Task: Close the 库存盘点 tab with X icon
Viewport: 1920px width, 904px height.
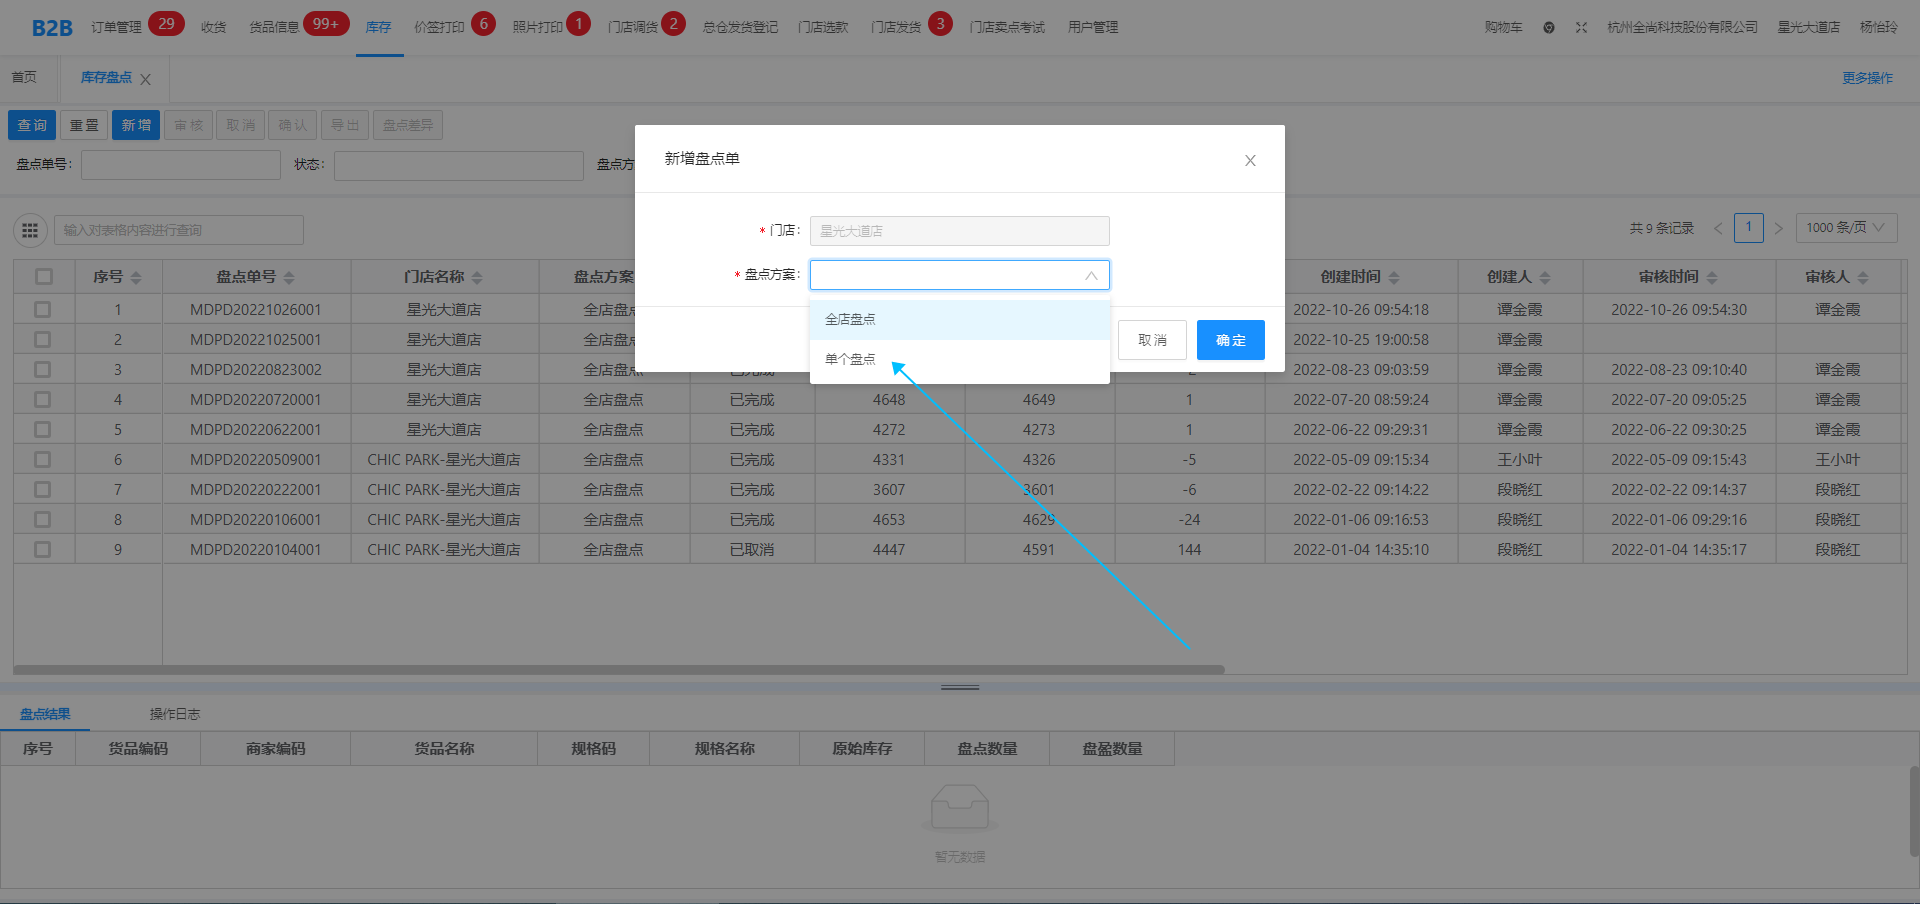Action: pos(146,79)
